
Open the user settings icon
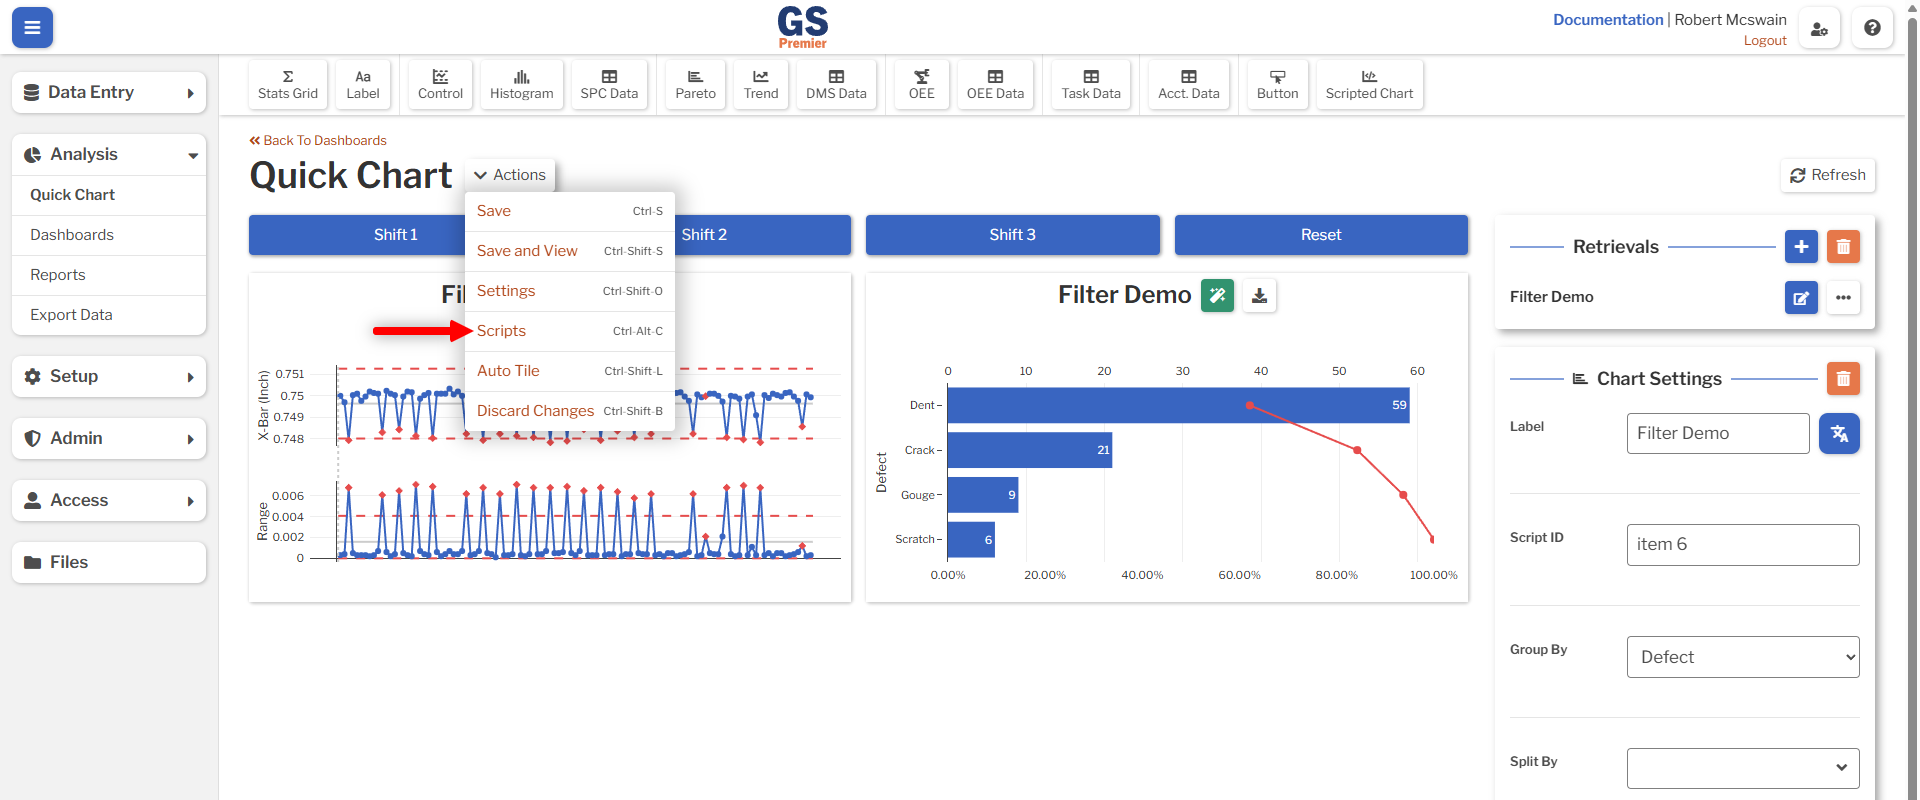[x=1819, y=28]
